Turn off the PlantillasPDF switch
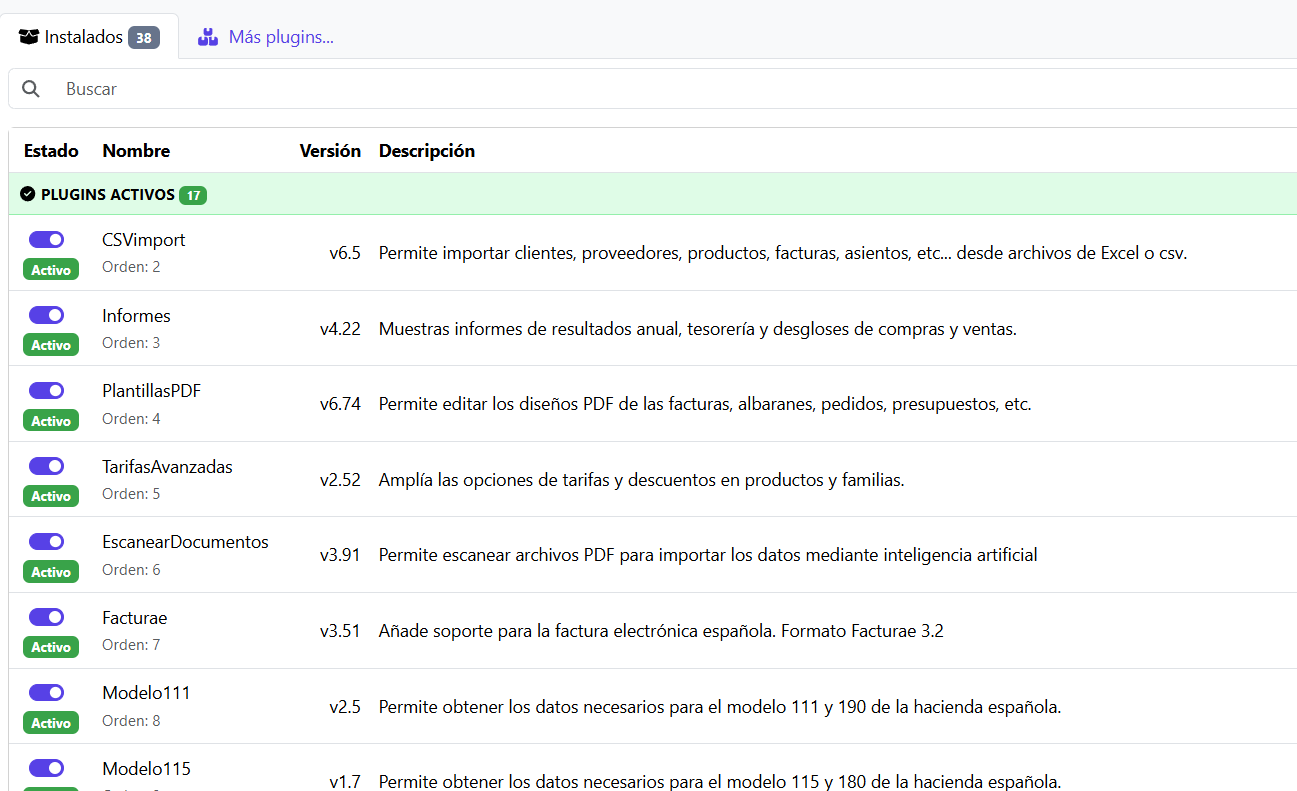This screenshot has width=1297, height=791. (46, 390)
